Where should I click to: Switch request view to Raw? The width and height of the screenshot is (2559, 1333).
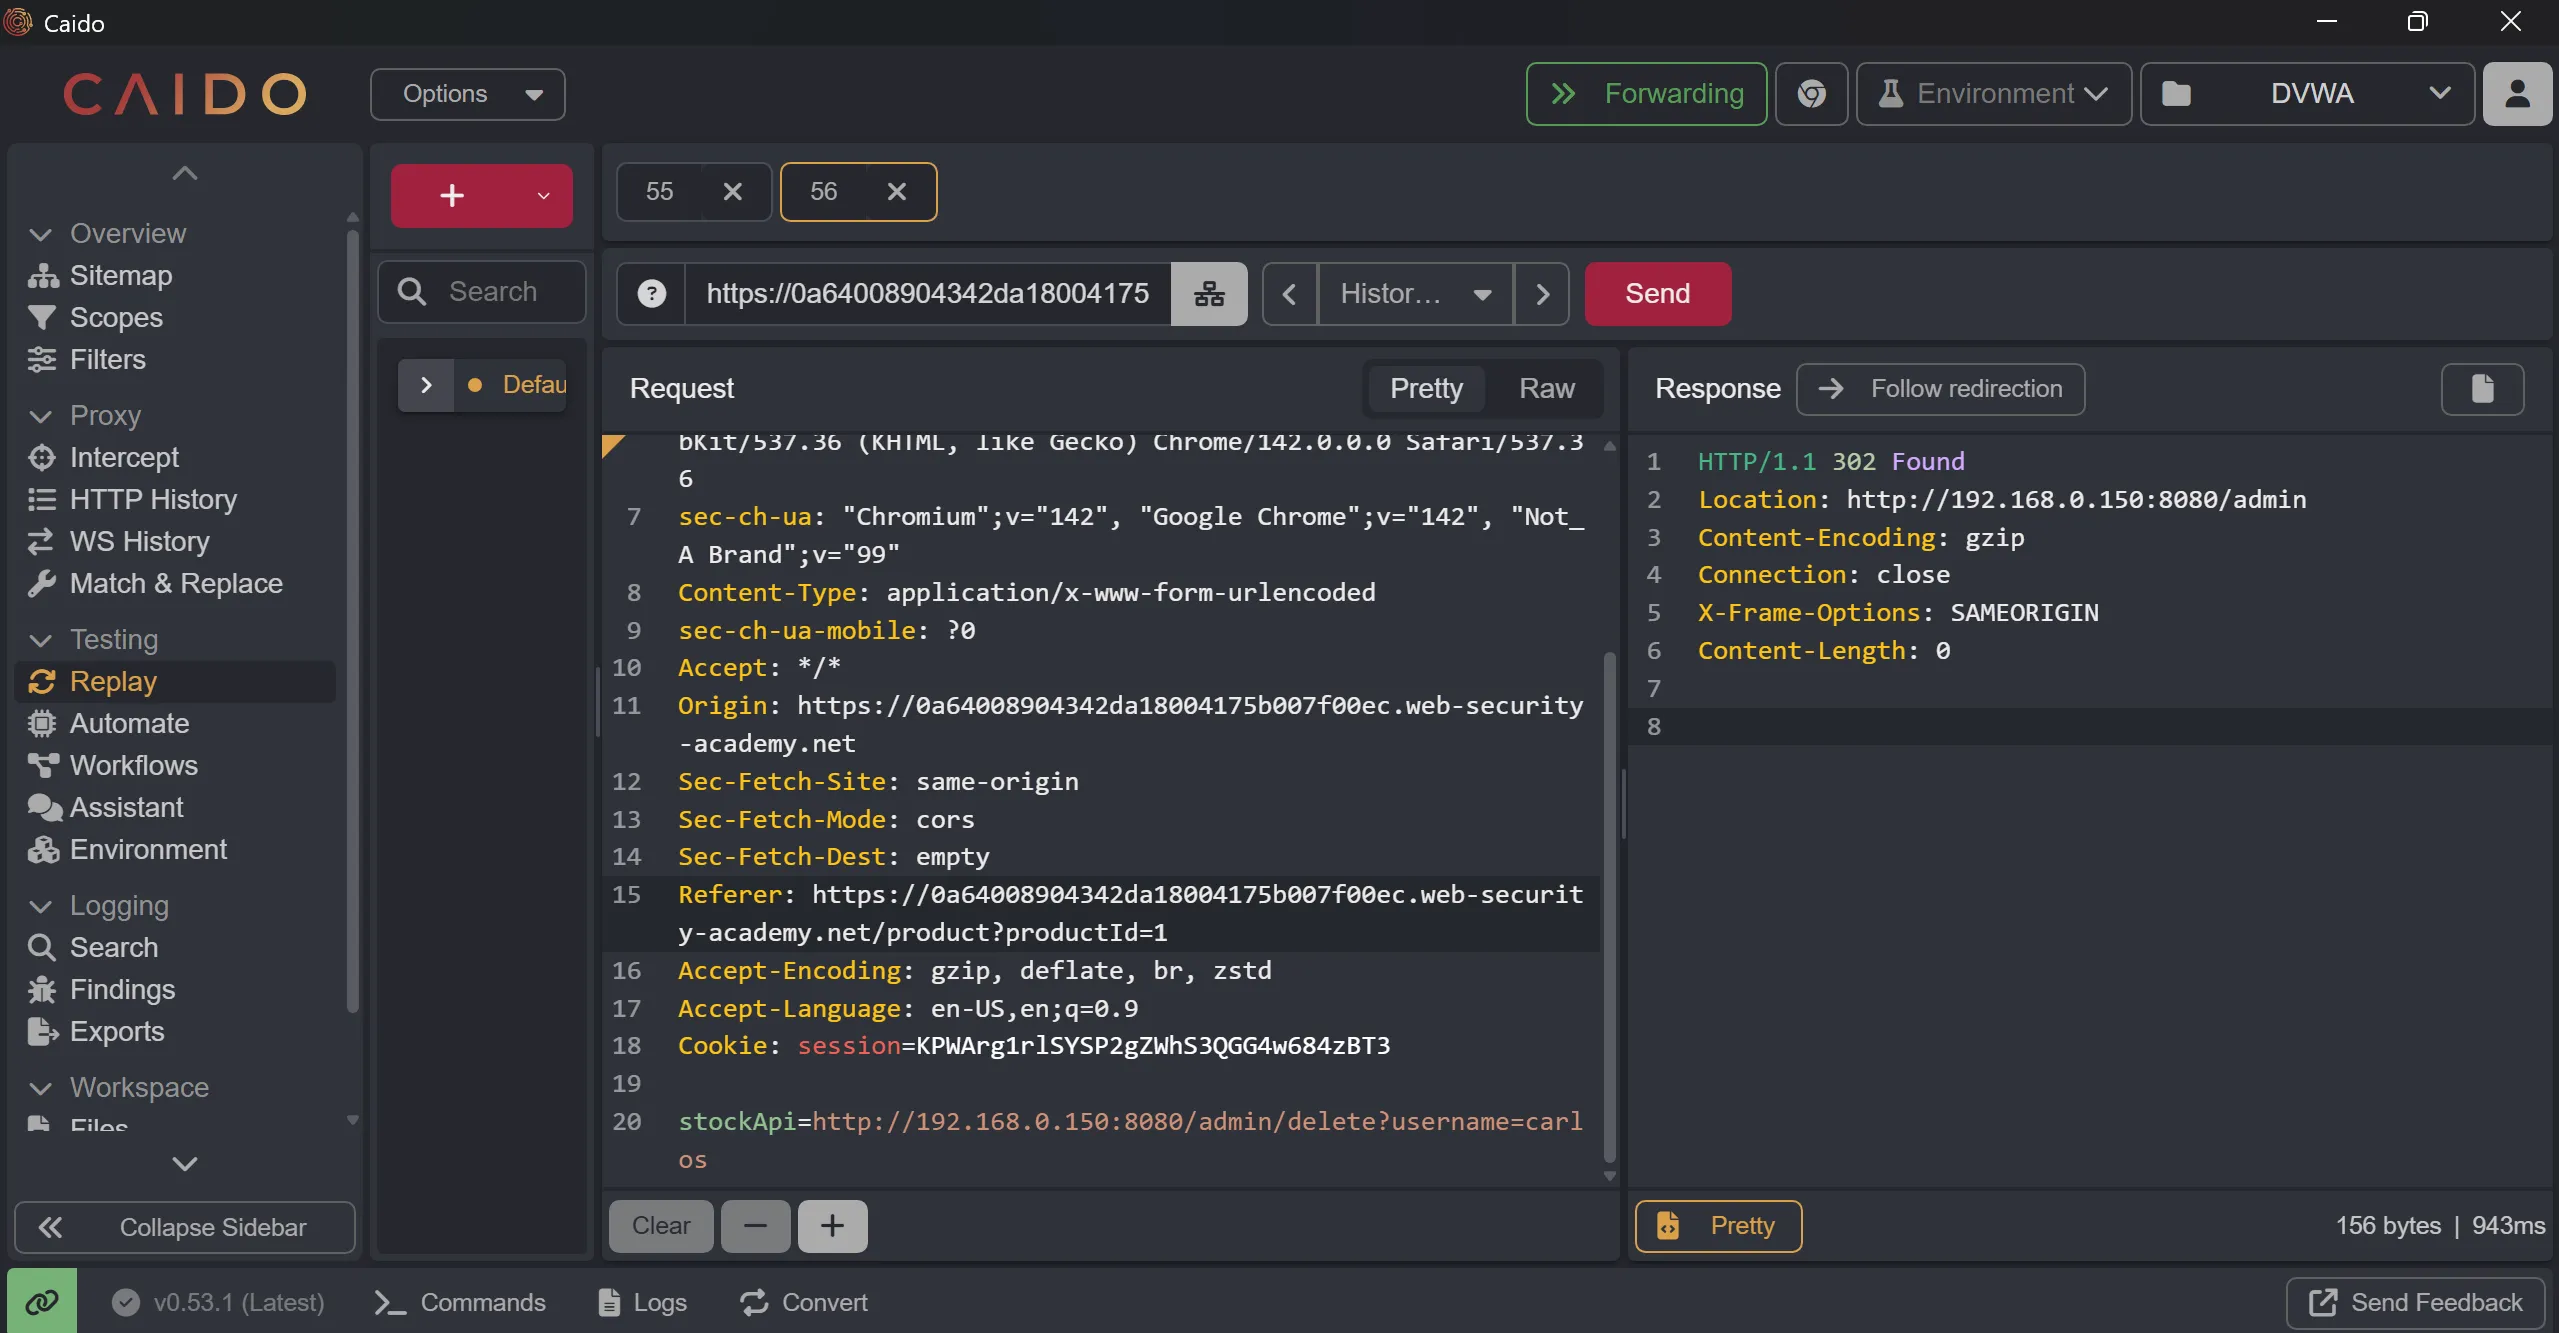[x=1546, y=389]
